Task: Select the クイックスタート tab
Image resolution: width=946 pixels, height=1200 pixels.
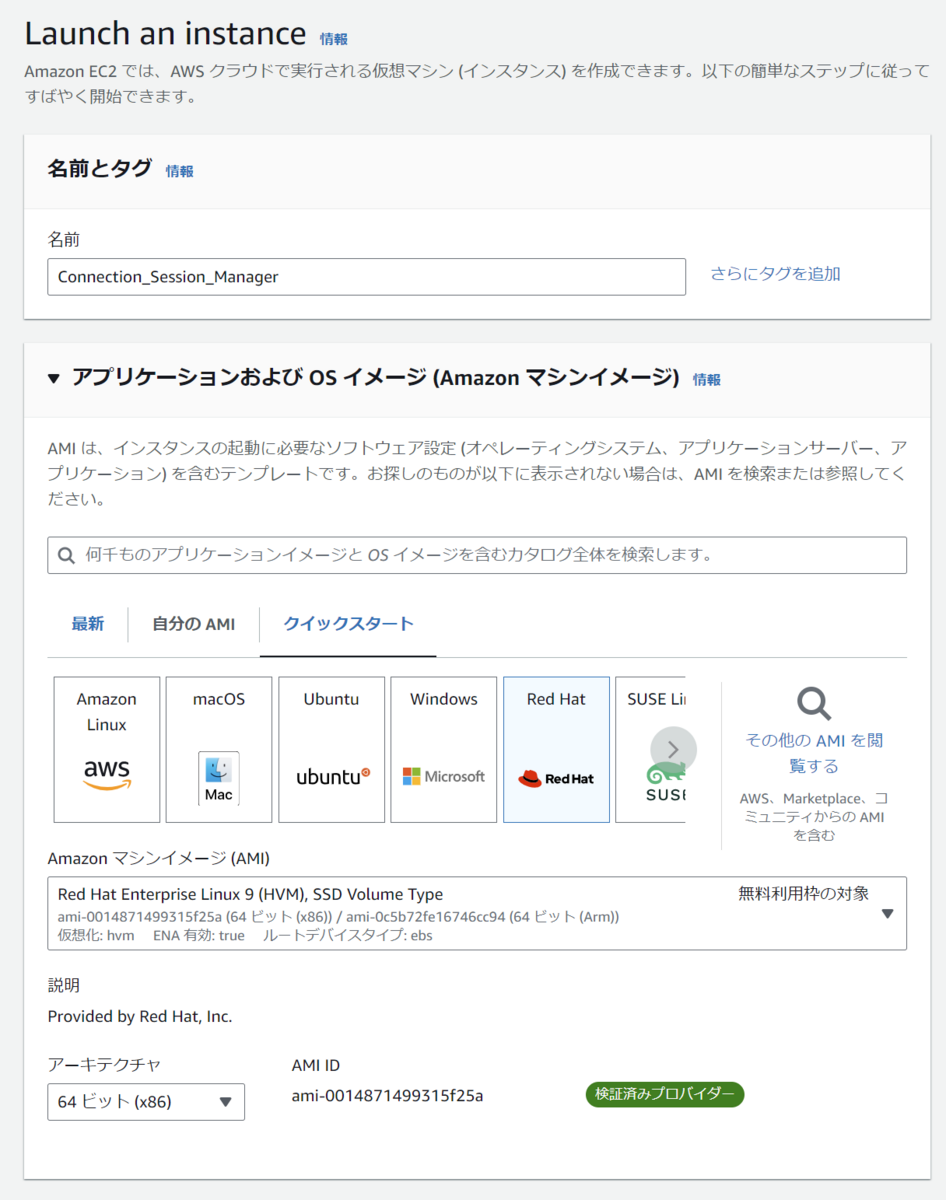Action: click(x=348, y=624)
